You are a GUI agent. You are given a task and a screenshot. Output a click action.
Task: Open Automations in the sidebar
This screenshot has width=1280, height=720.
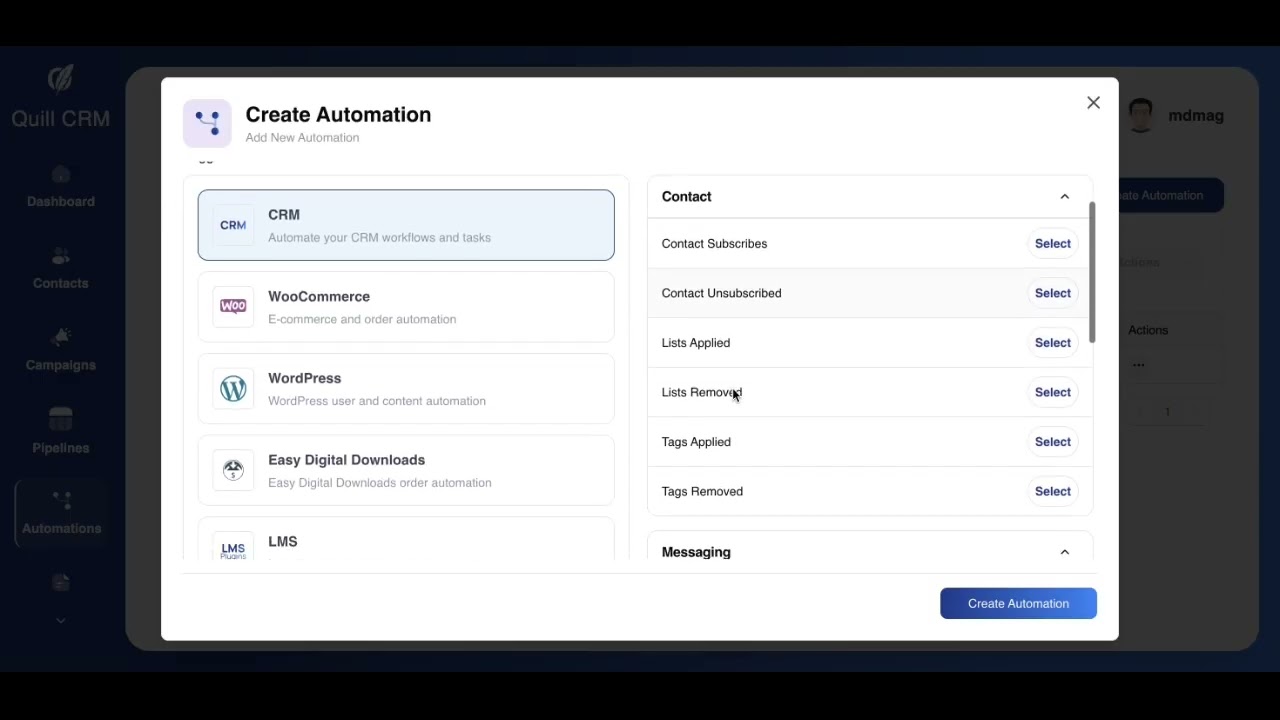tap(61, 514)
